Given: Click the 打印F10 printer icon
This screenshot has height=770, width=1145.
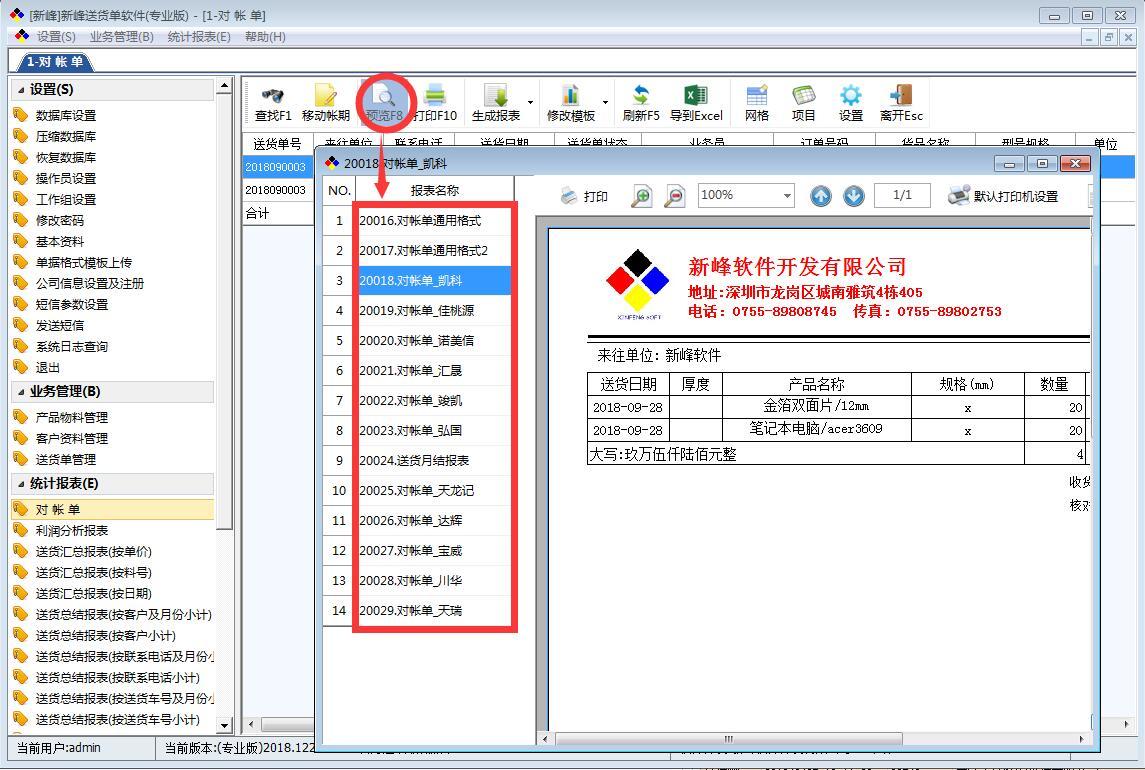Looking at the screenshot, I should (435, 96).
